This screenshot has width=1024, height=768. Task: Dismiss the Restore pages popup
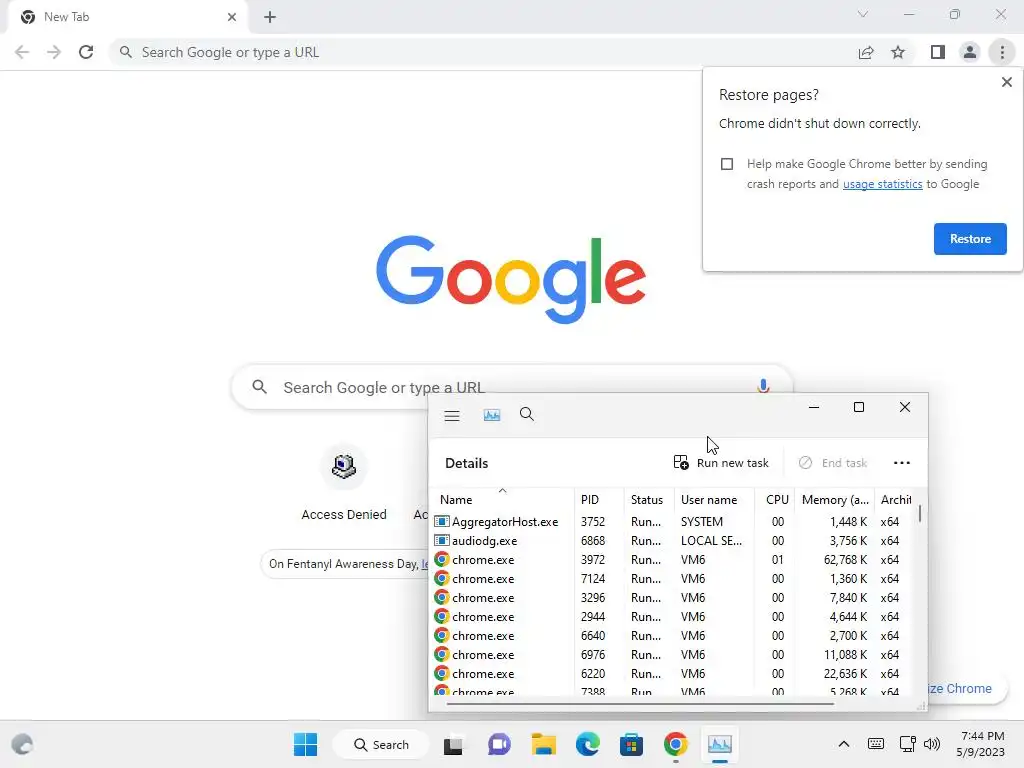click(x=1006, y=82)
